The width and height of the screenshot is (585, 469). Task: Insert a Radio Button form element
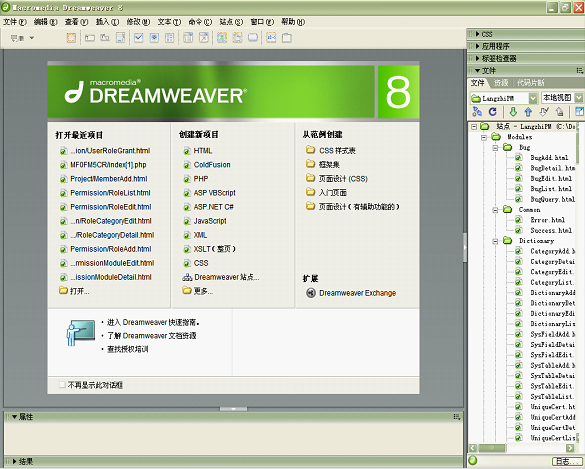pyautogui.click(x=154, y=38)
